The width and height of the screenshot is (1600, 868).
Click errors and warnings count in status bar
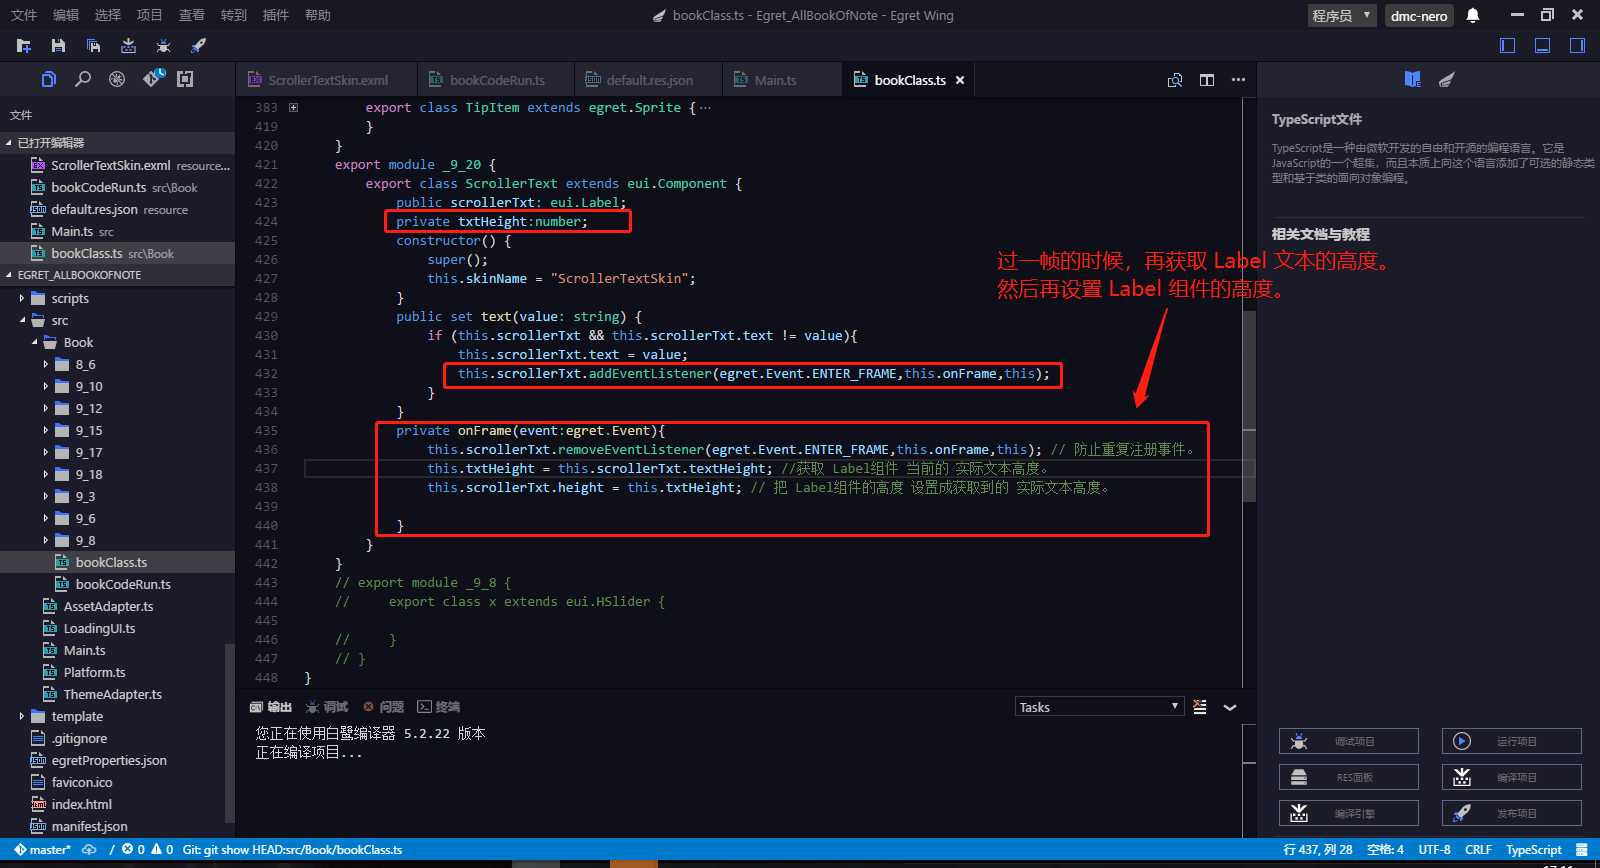[147, 850]
